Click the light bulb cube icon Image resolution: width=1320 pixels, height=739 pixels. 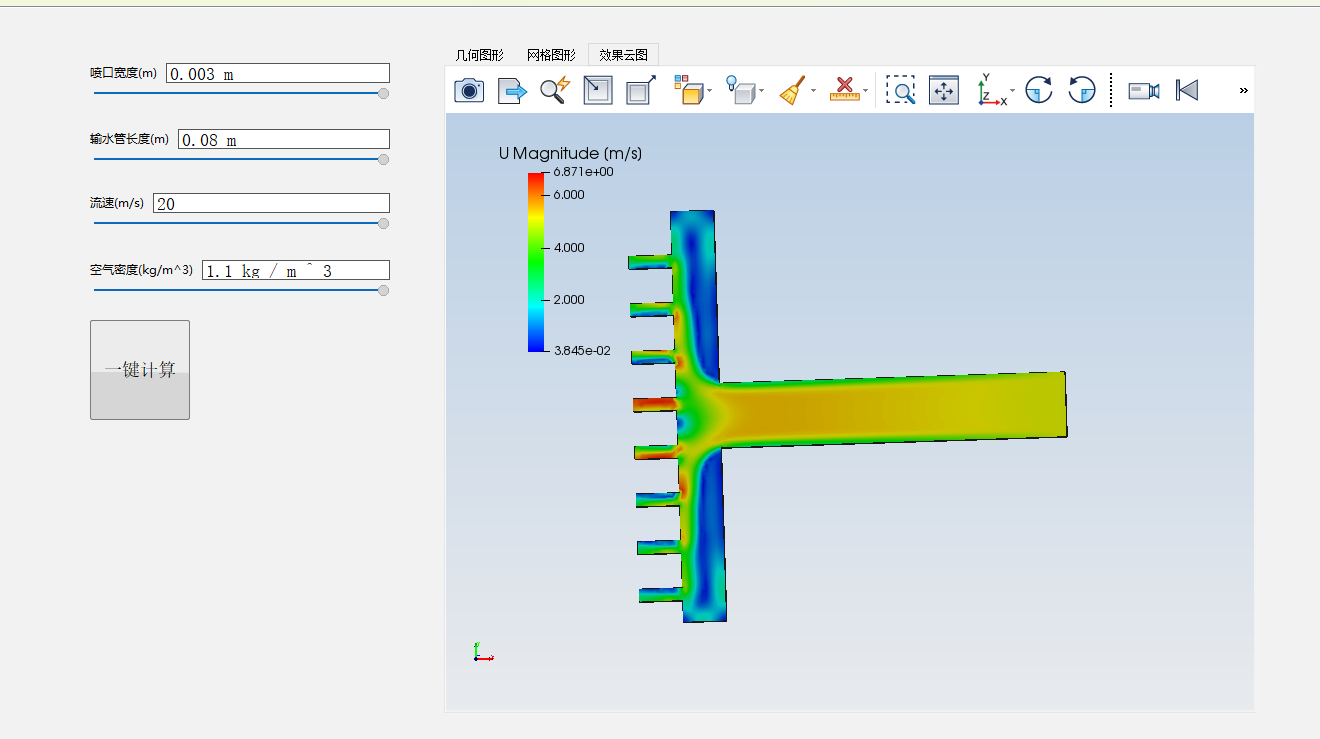pyautogui.click(x=739, y=90)
